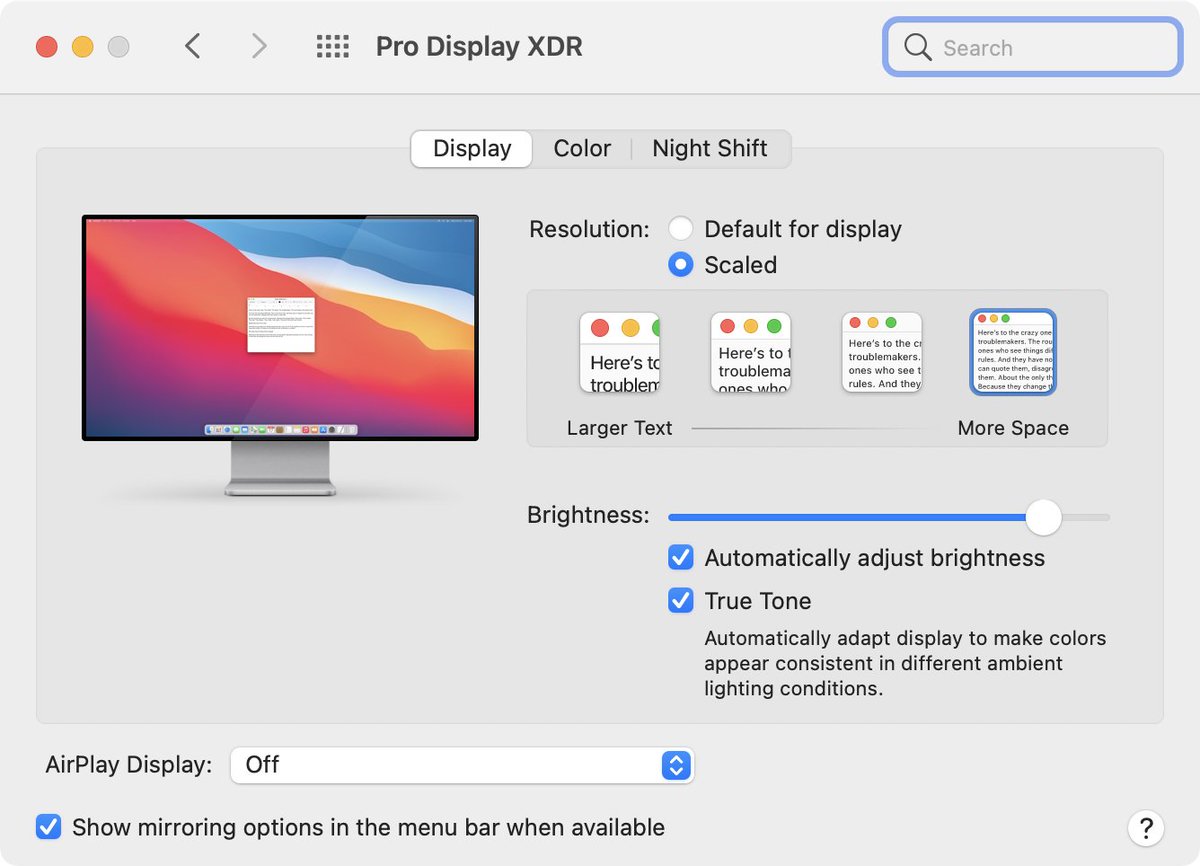Switch to the Color tab

(x=582, y=149)
